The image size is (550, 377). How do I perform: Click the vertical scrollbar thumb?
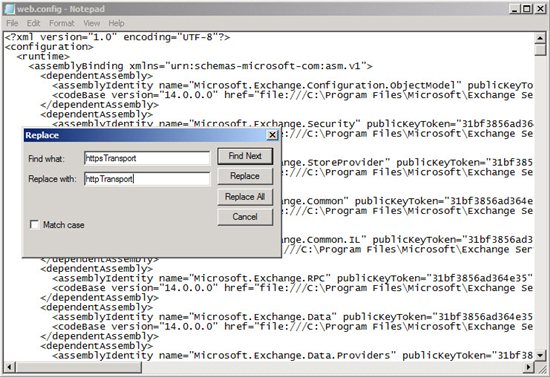click(540, 49)
